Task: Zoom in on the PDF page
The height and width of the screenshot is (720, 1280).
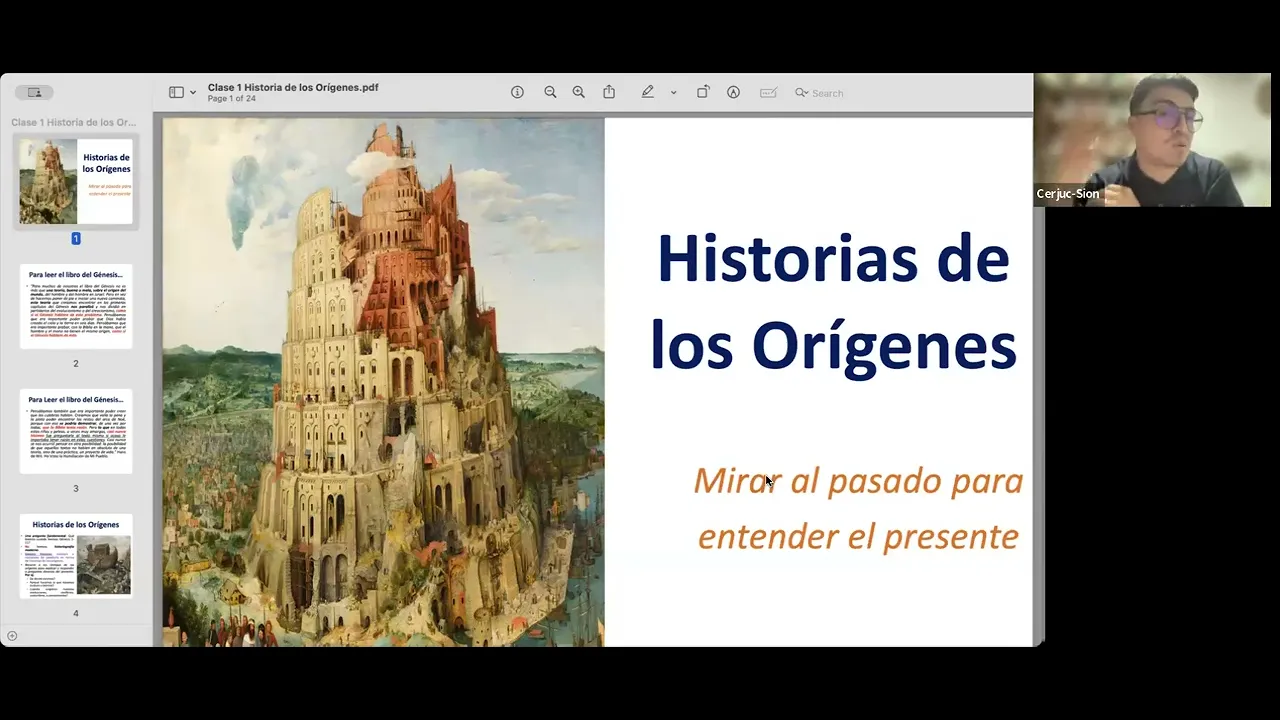Action: 578,92
